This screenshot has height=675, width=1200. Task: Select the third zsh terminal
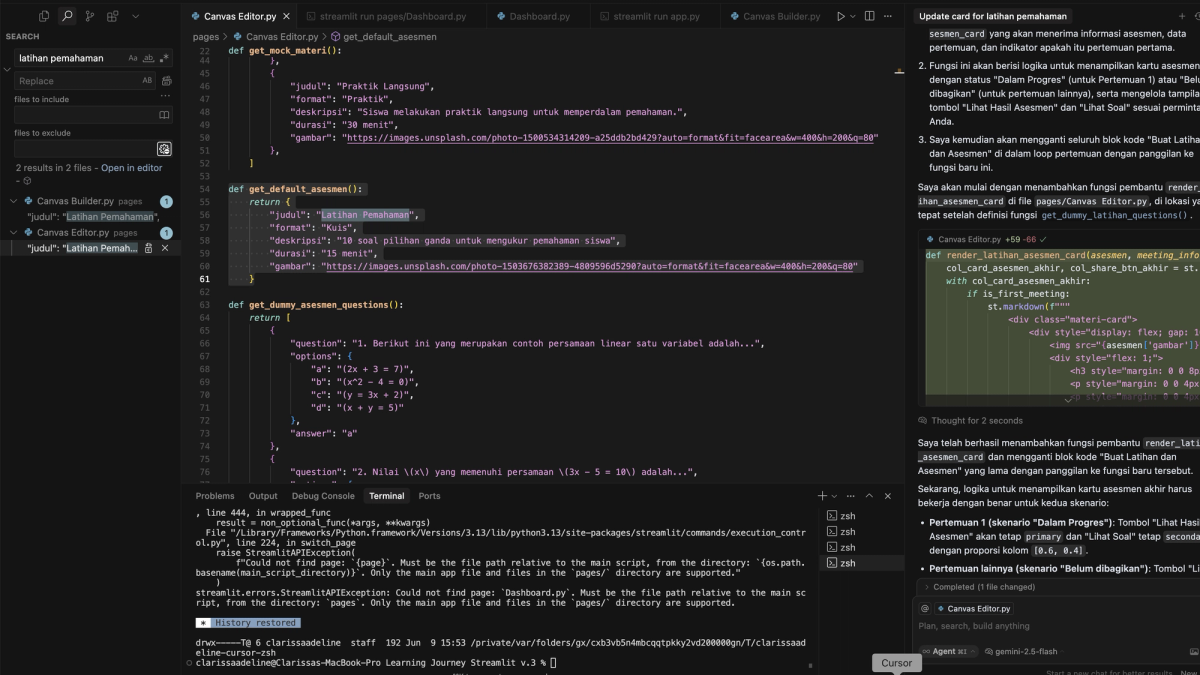[863, 547]
